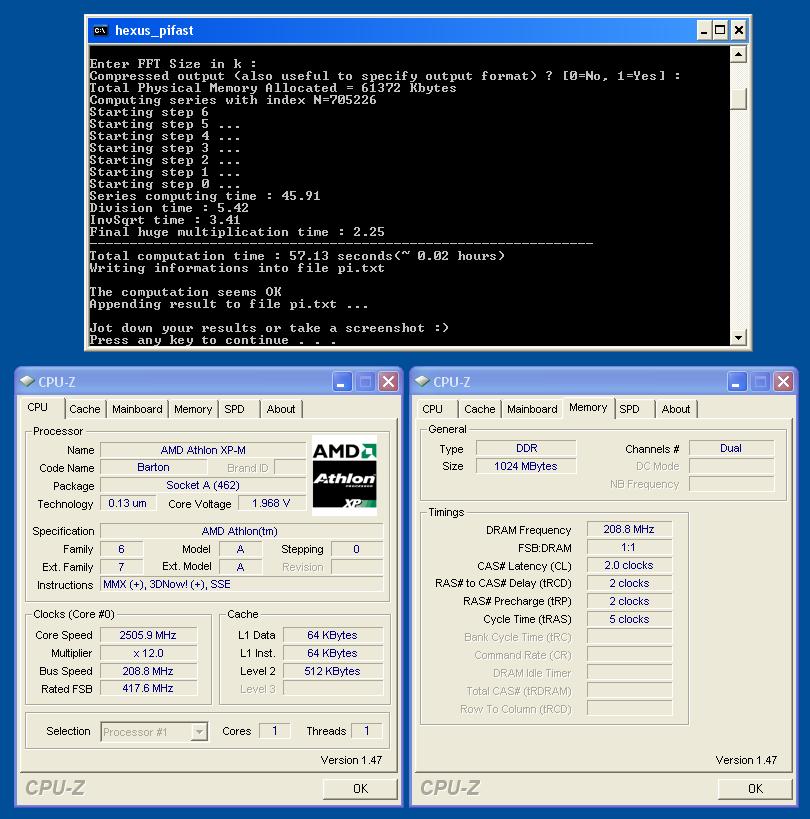Click the '1024 MBytes' memory size value

coord(526,466)
